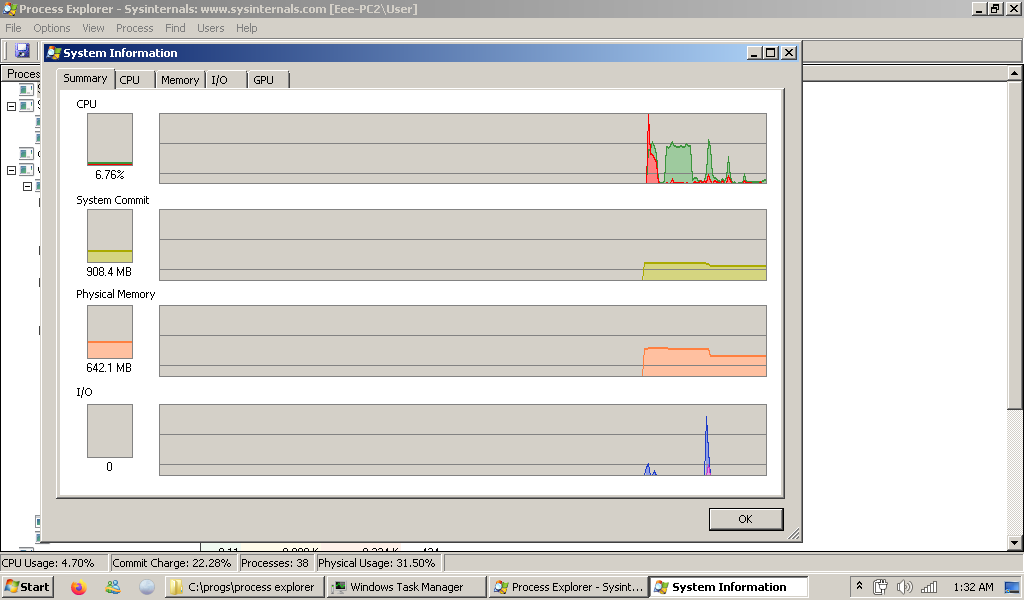Image resolution: width=1030 pixels, height=600 pixels.
Task: Click the Save floppy-disk toolbar icon
Action: coord(22,51)
